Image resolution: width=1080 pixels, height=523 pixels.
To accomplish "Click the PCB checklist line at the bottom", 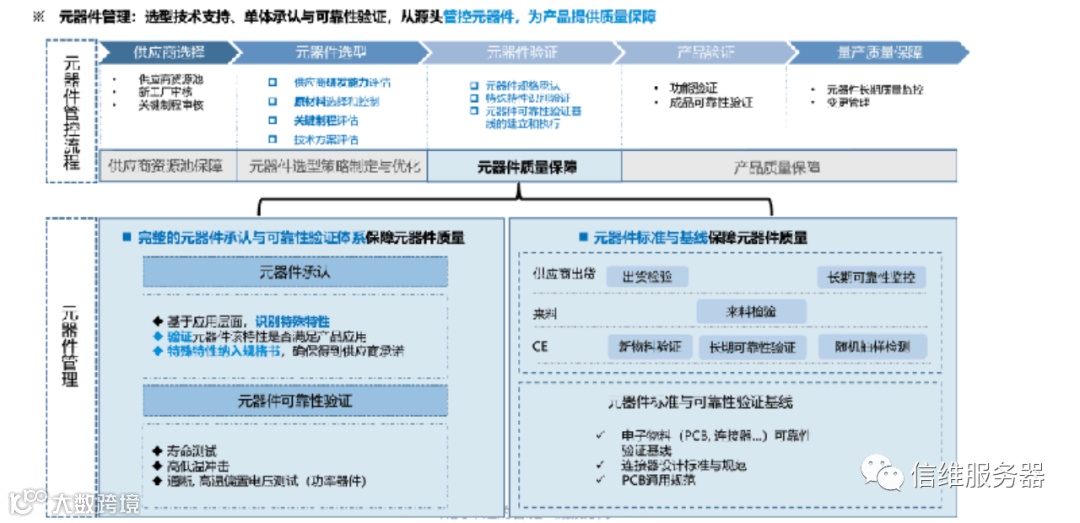I will coord(658,480).
